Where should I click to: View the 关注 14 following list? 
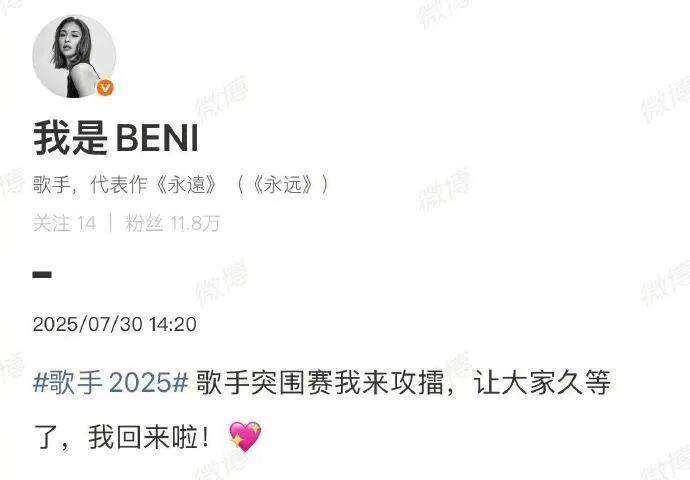coord(64,223)
